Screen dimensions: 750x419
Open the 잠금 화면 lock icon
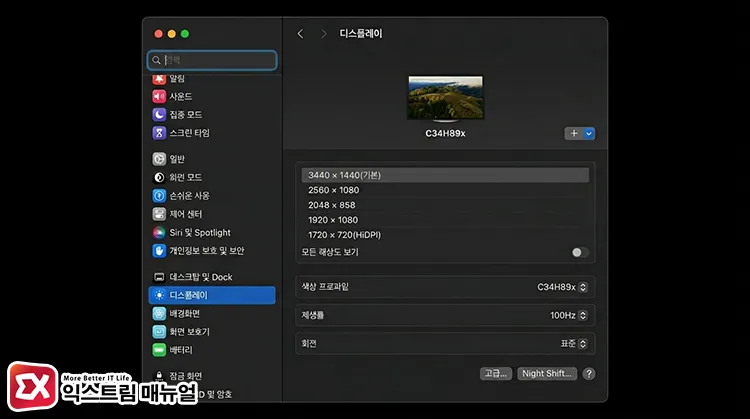tap(159, 376)
